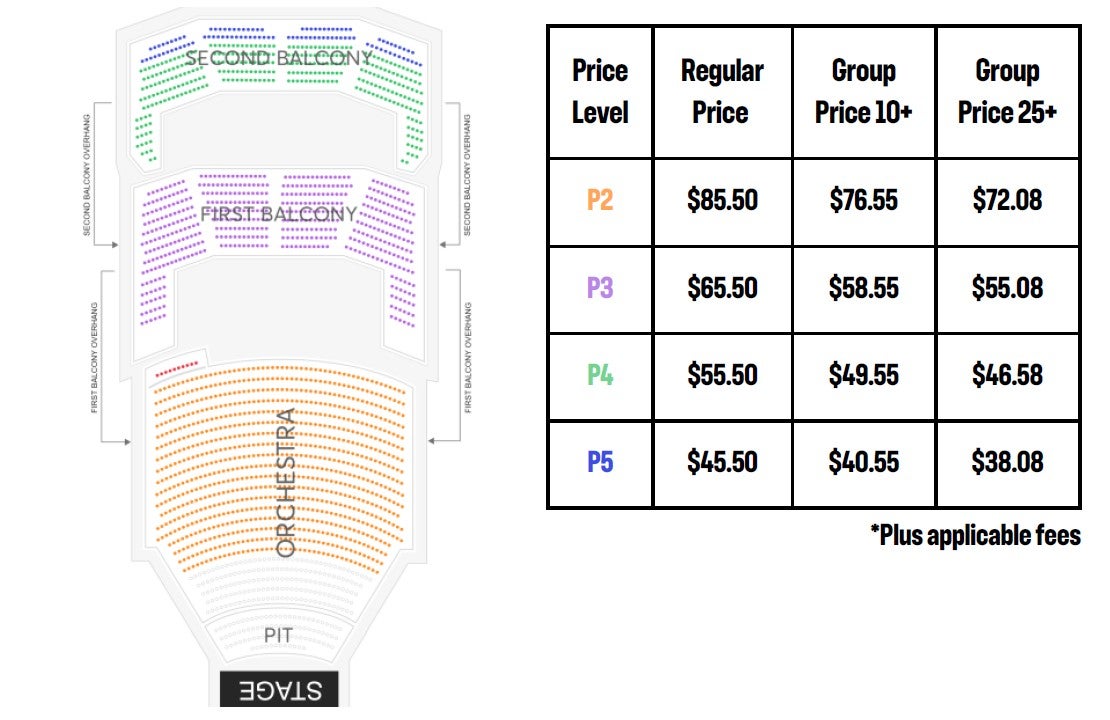Click the orange P2 price level
Image resolution: width=1110 pixels, height=720 pixels.
click(x=600, y=200)
